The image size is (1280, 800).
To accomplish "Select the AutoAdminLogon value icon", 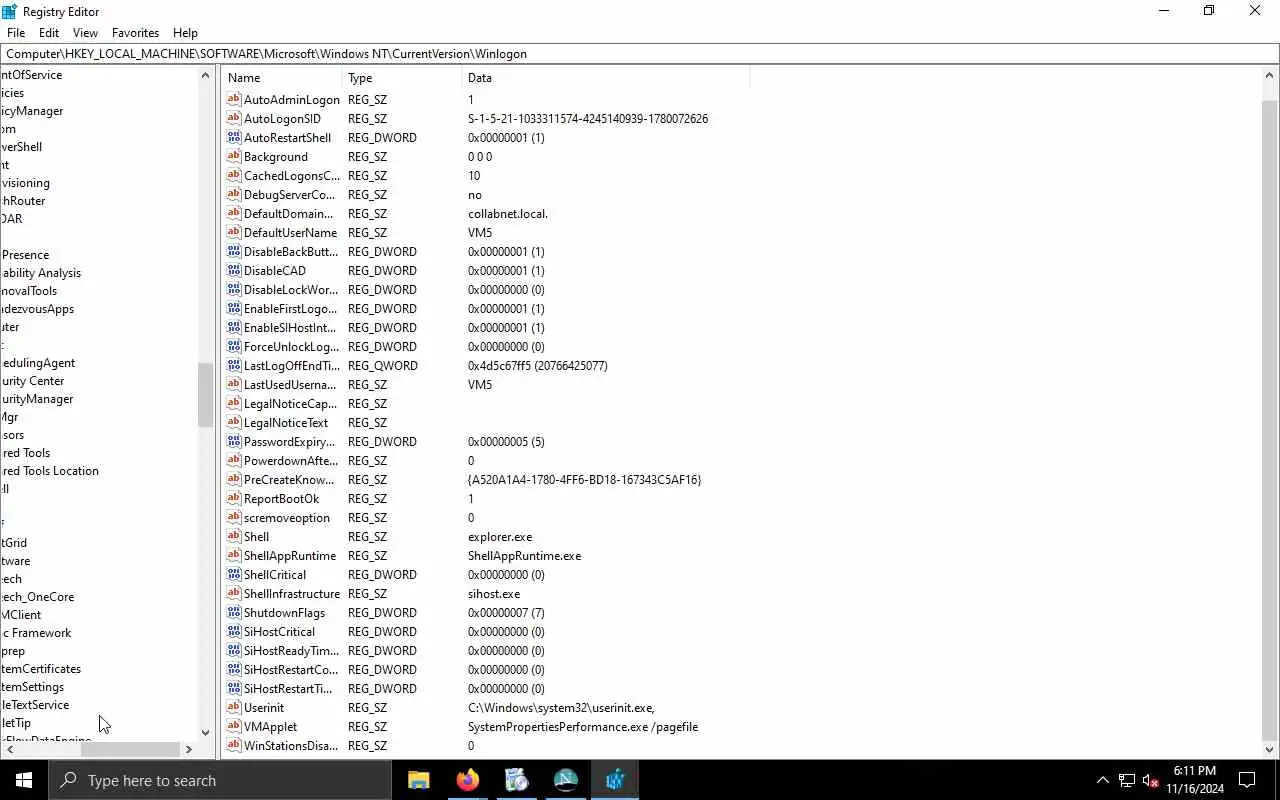I will tap(234, 99).
